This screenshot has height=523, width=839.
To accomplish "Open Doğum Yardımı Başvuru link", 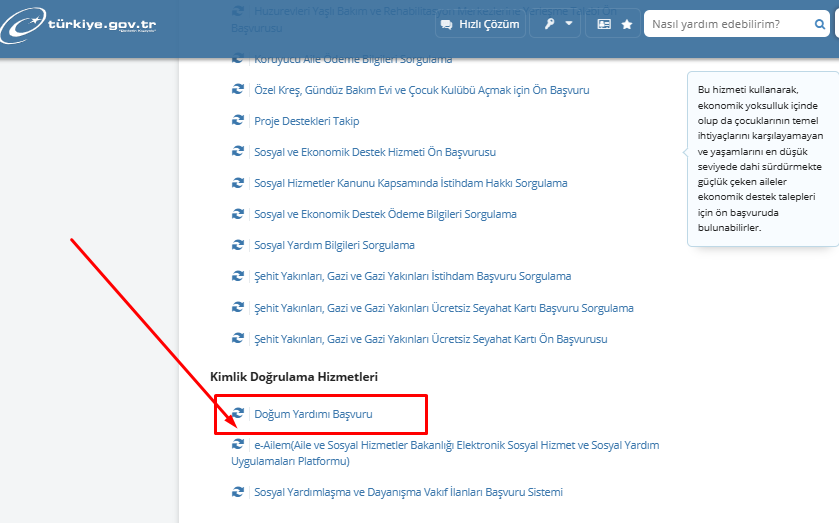I will tap(313, 413).
